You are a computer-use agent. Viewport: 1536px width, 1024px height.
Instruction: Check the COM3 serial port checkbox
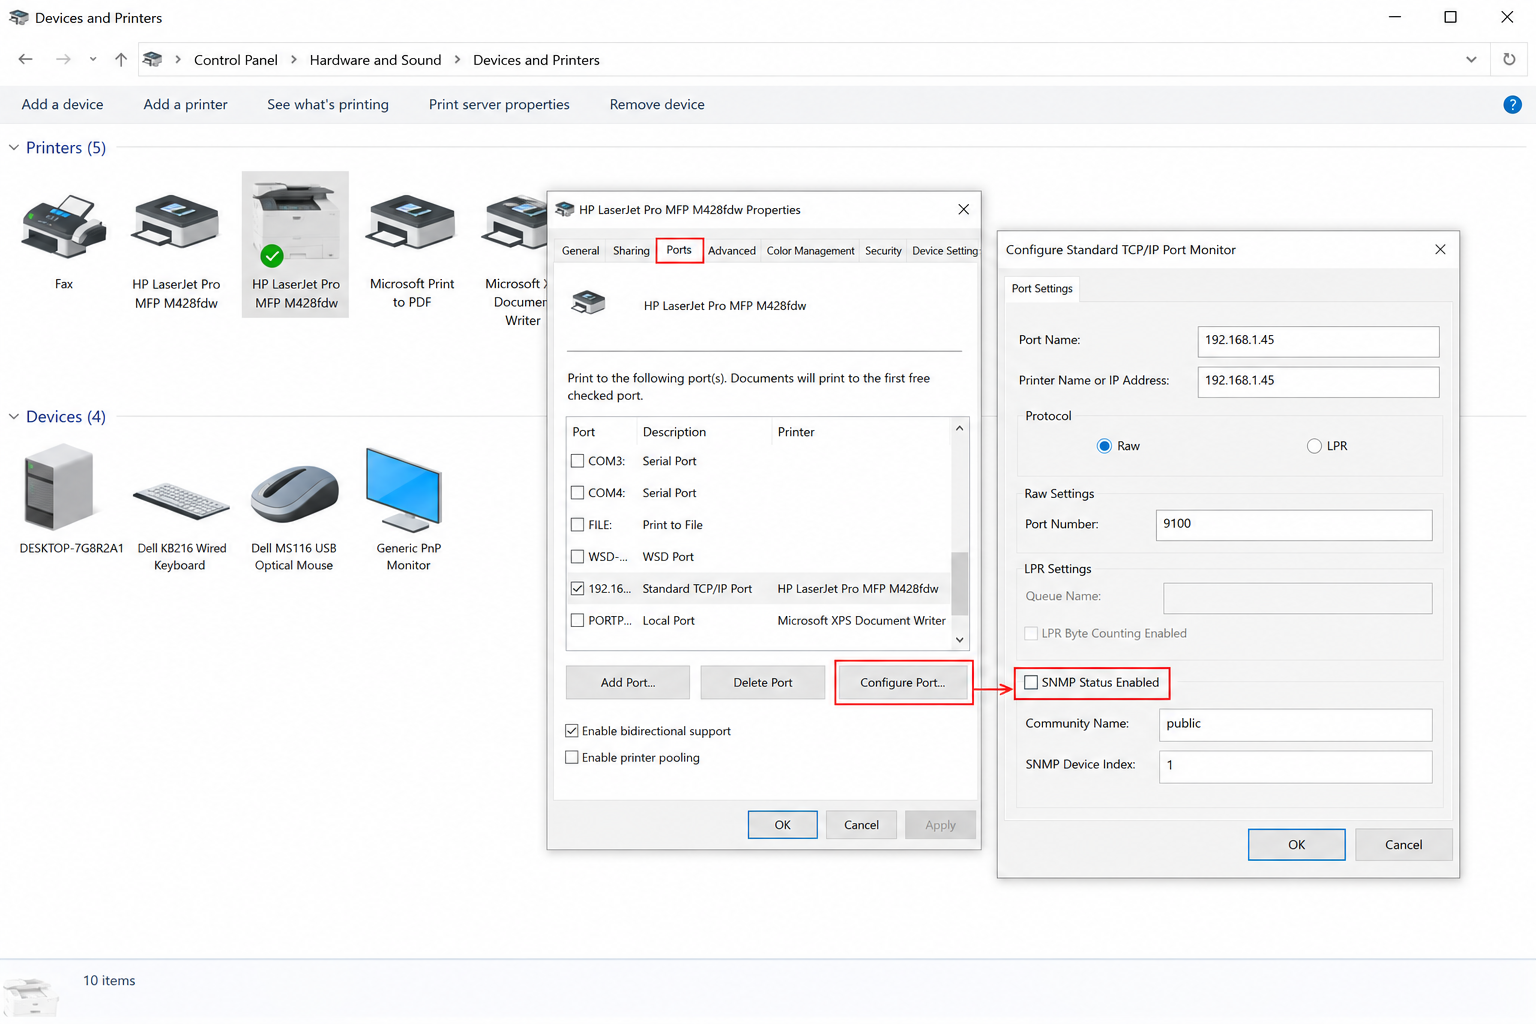click(x=577, y=461)
